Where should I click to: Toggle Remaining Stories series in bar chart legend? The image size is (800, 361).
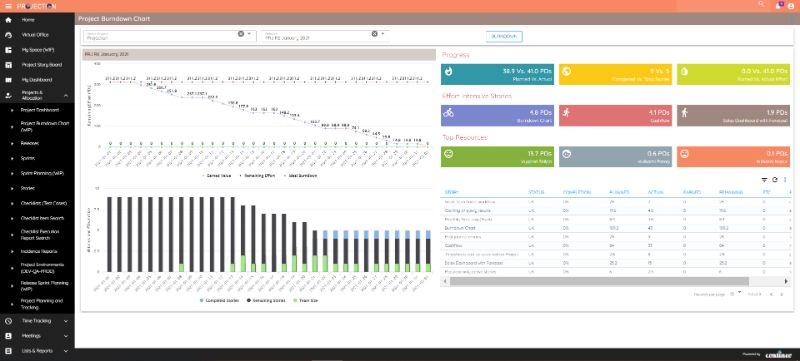pyautogui.click(x=265, y=300)
